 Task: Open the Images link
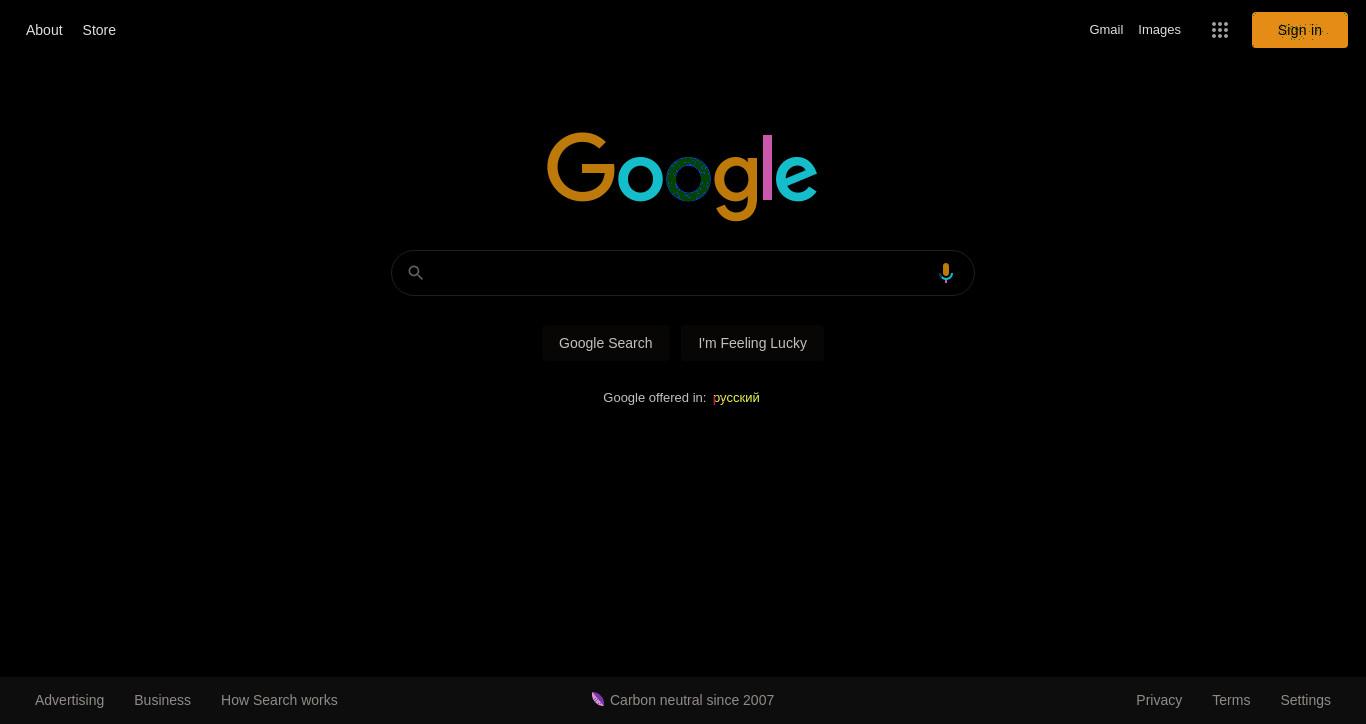point(1159,30)
